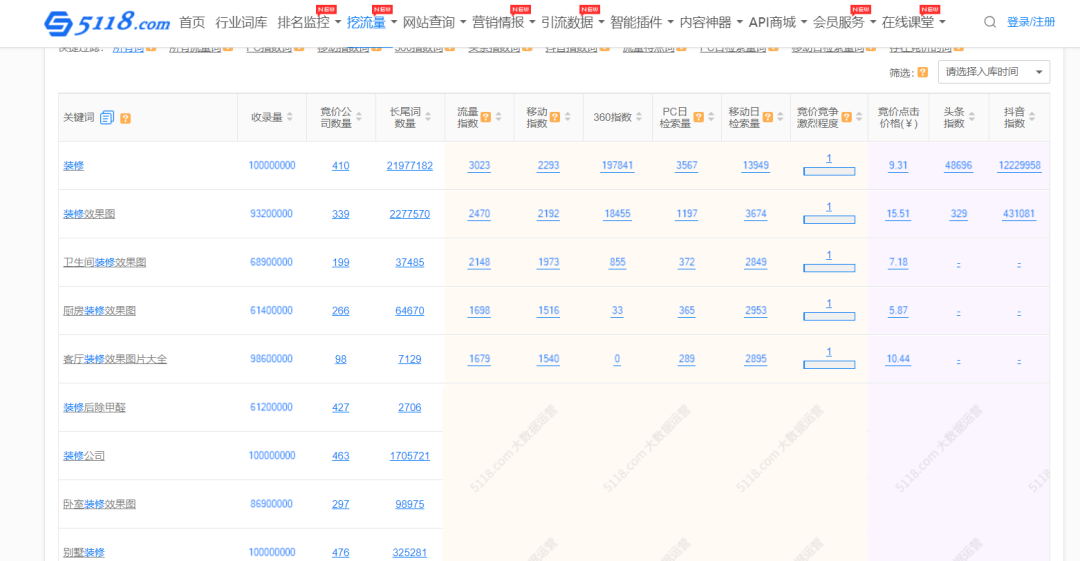Viewport: 1080px width, 561px height.
Task: Click long-tail count 21977182
Action: click(x=410, y=165)
